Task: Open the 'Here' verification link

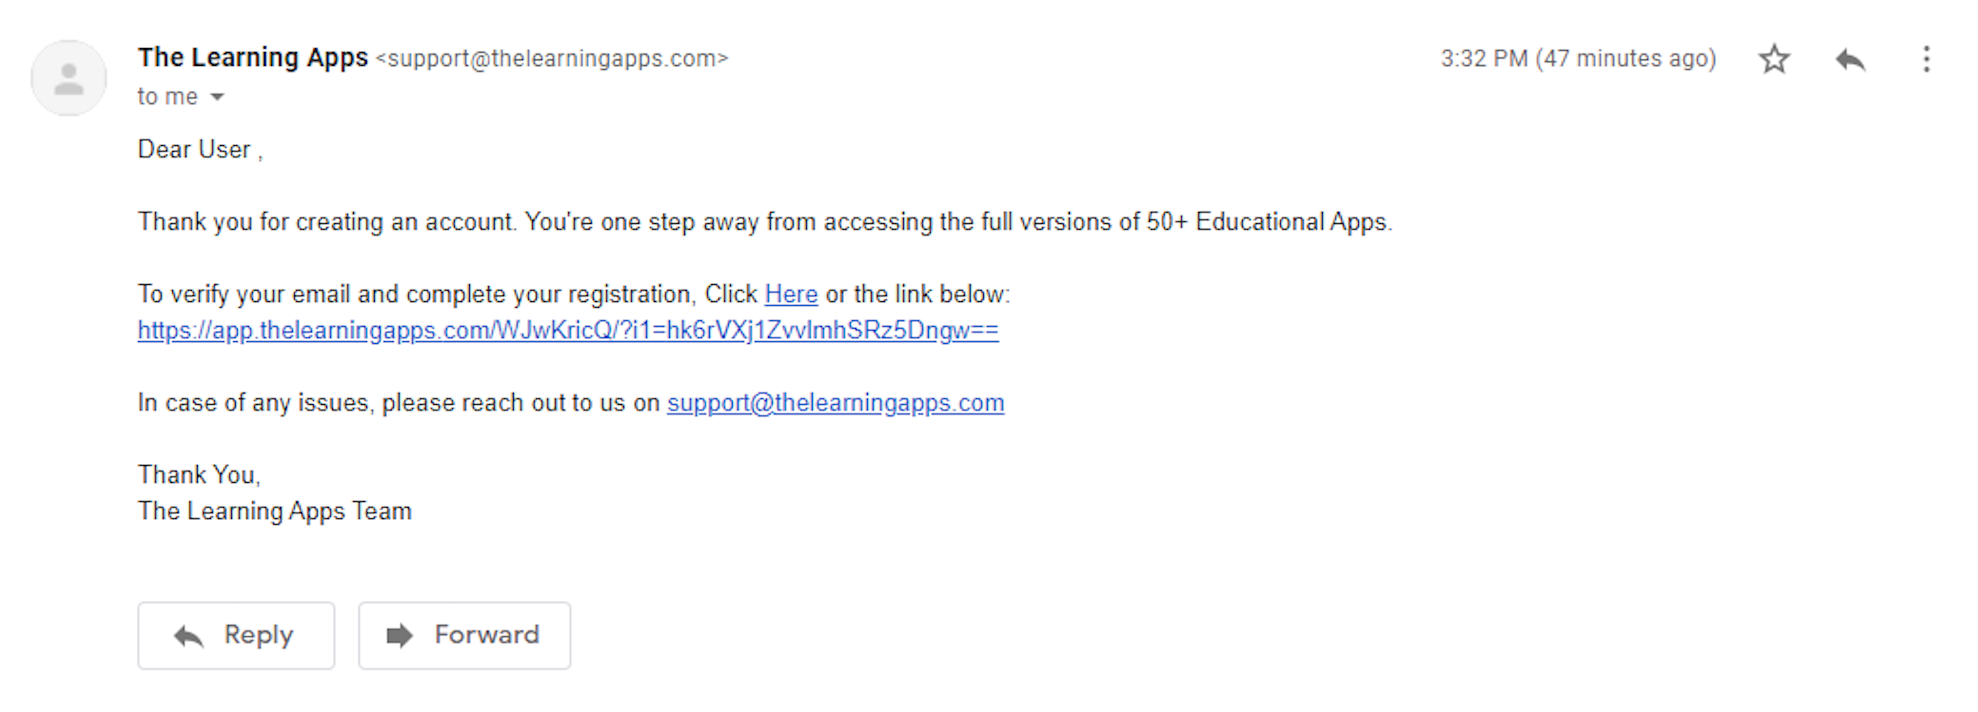Action: click(x=791, y=294)
